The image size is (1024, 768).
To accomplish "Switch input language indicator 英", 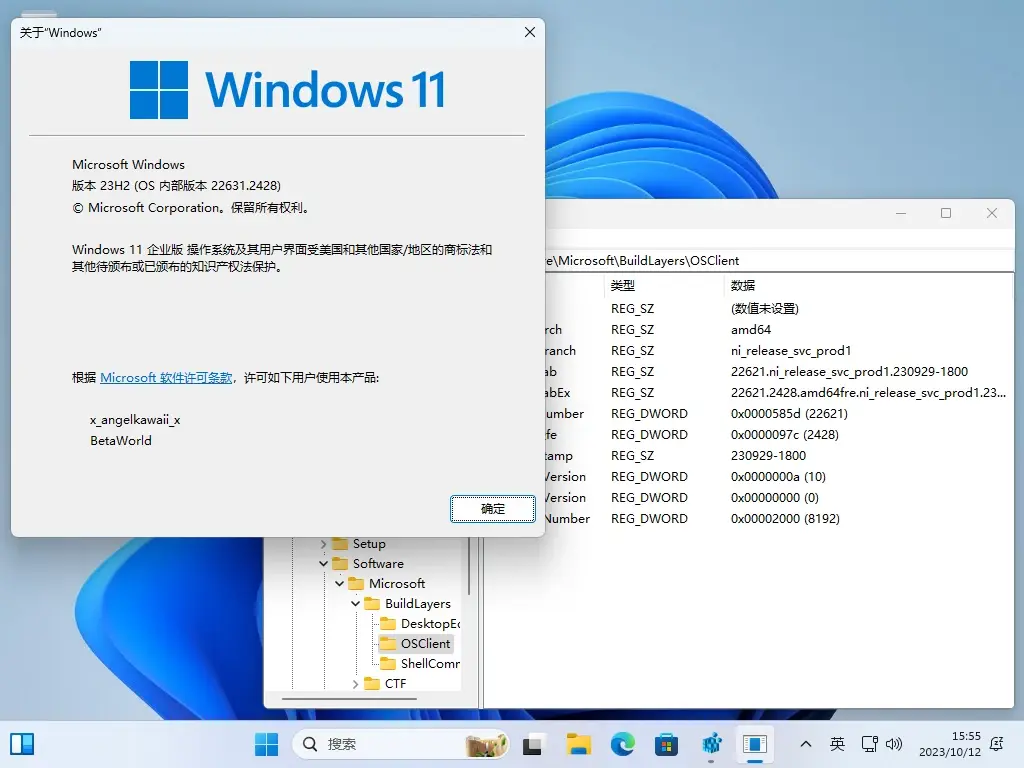I will 837,744.
